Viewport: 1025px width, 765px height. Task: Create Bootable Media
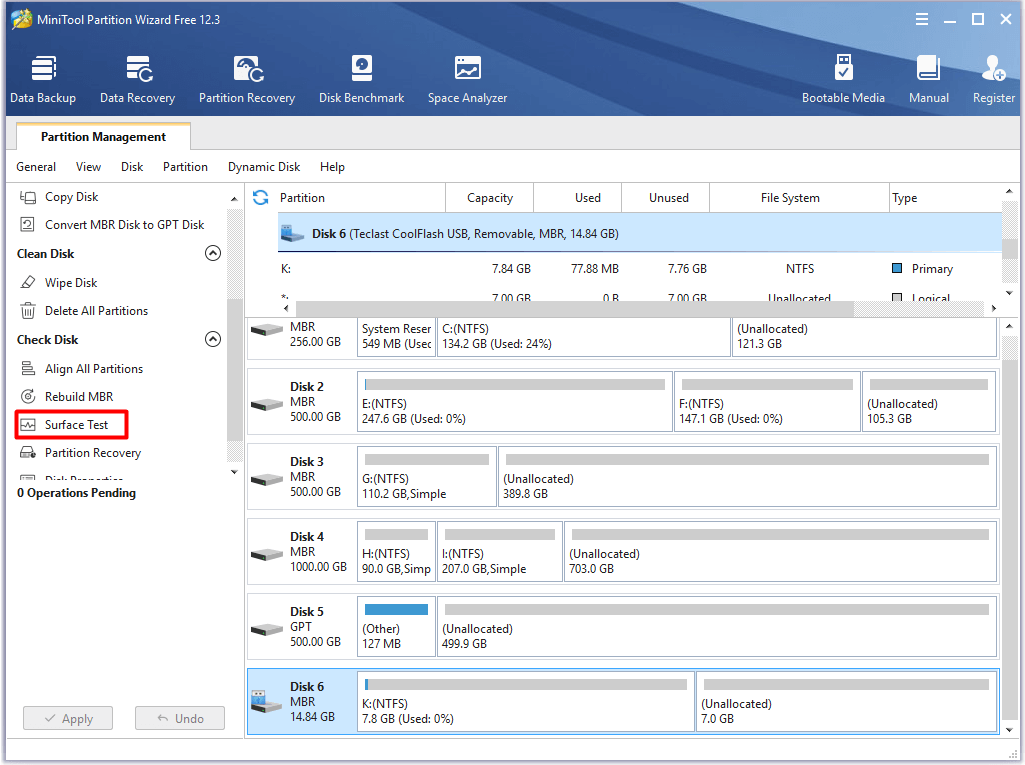click(843, 79)
